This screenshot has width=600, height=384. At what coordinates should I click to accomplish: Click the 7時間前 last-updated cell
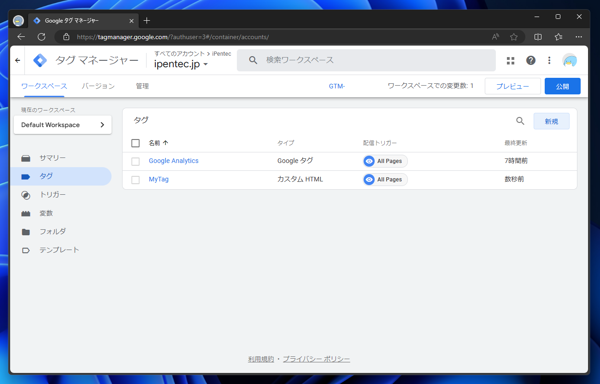pyautogui.click(x=516, y=161)
